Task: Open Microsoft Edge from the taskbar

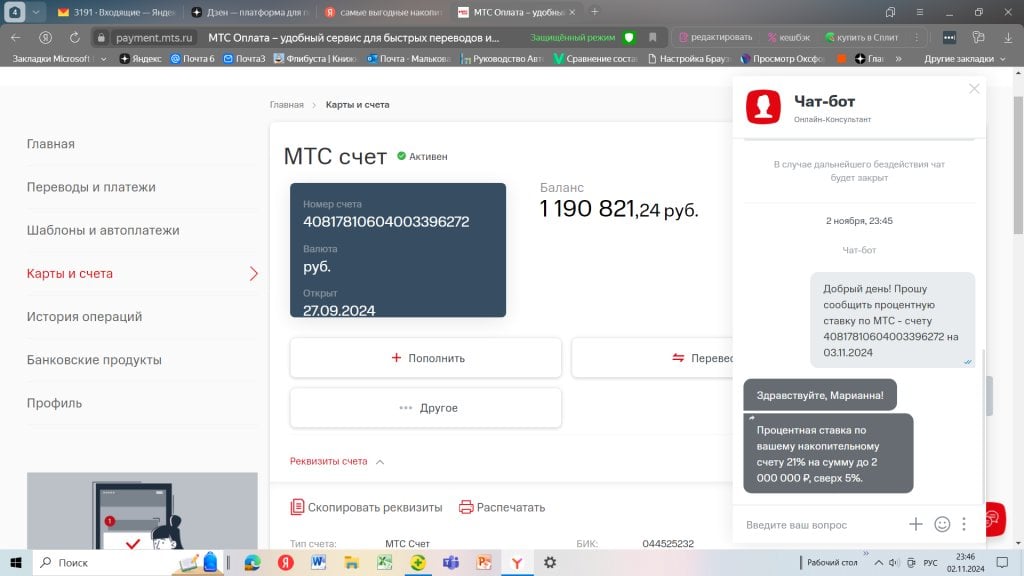Action: 252,562
